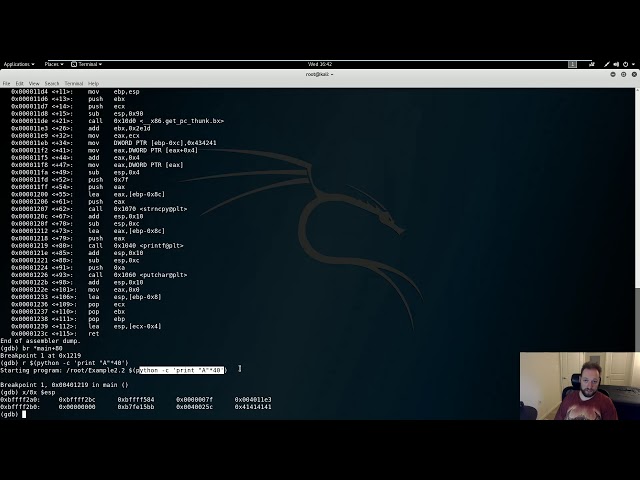Open the View menu in the terminal
The width and height of the screenshot is (640, 480).
point(34,83)
